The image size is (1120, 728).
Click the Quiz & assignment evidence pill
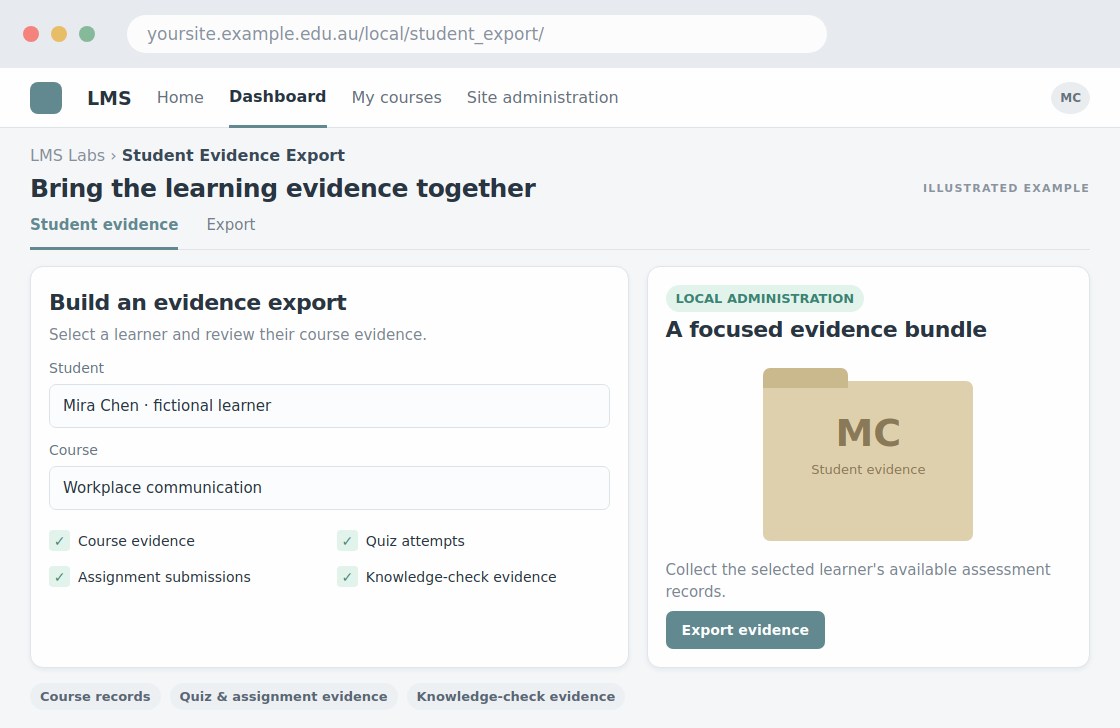284,697
